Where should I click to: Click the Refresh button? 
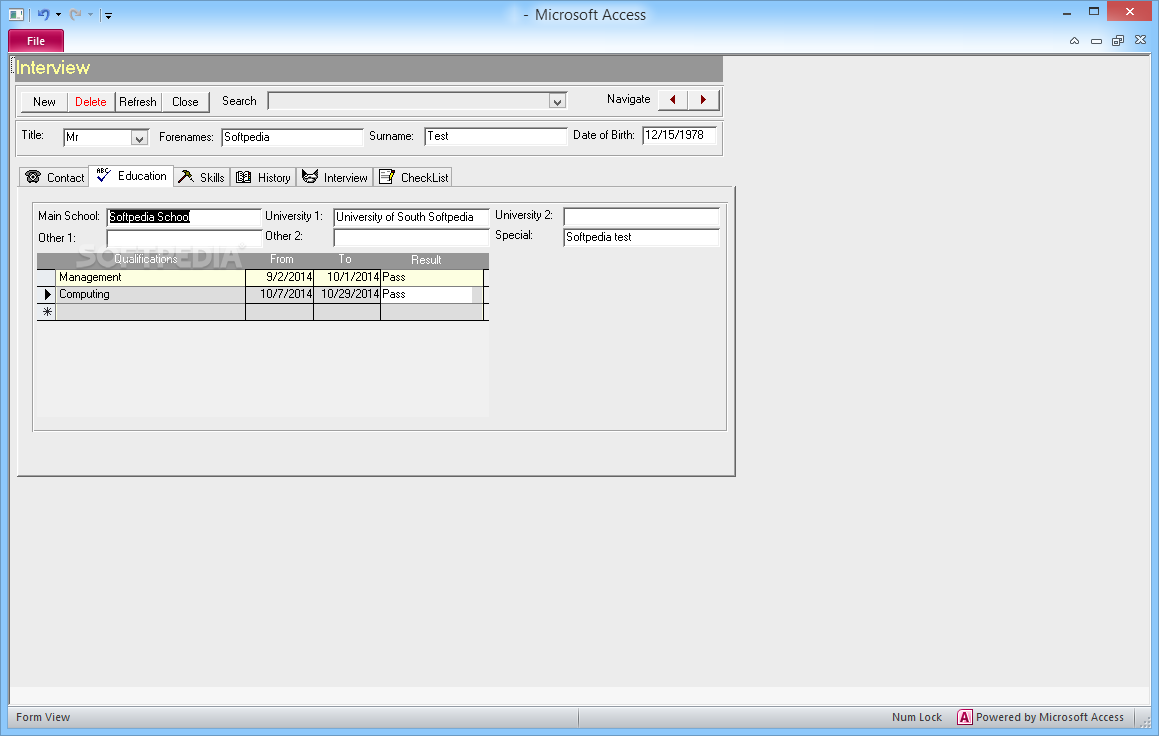137,102
